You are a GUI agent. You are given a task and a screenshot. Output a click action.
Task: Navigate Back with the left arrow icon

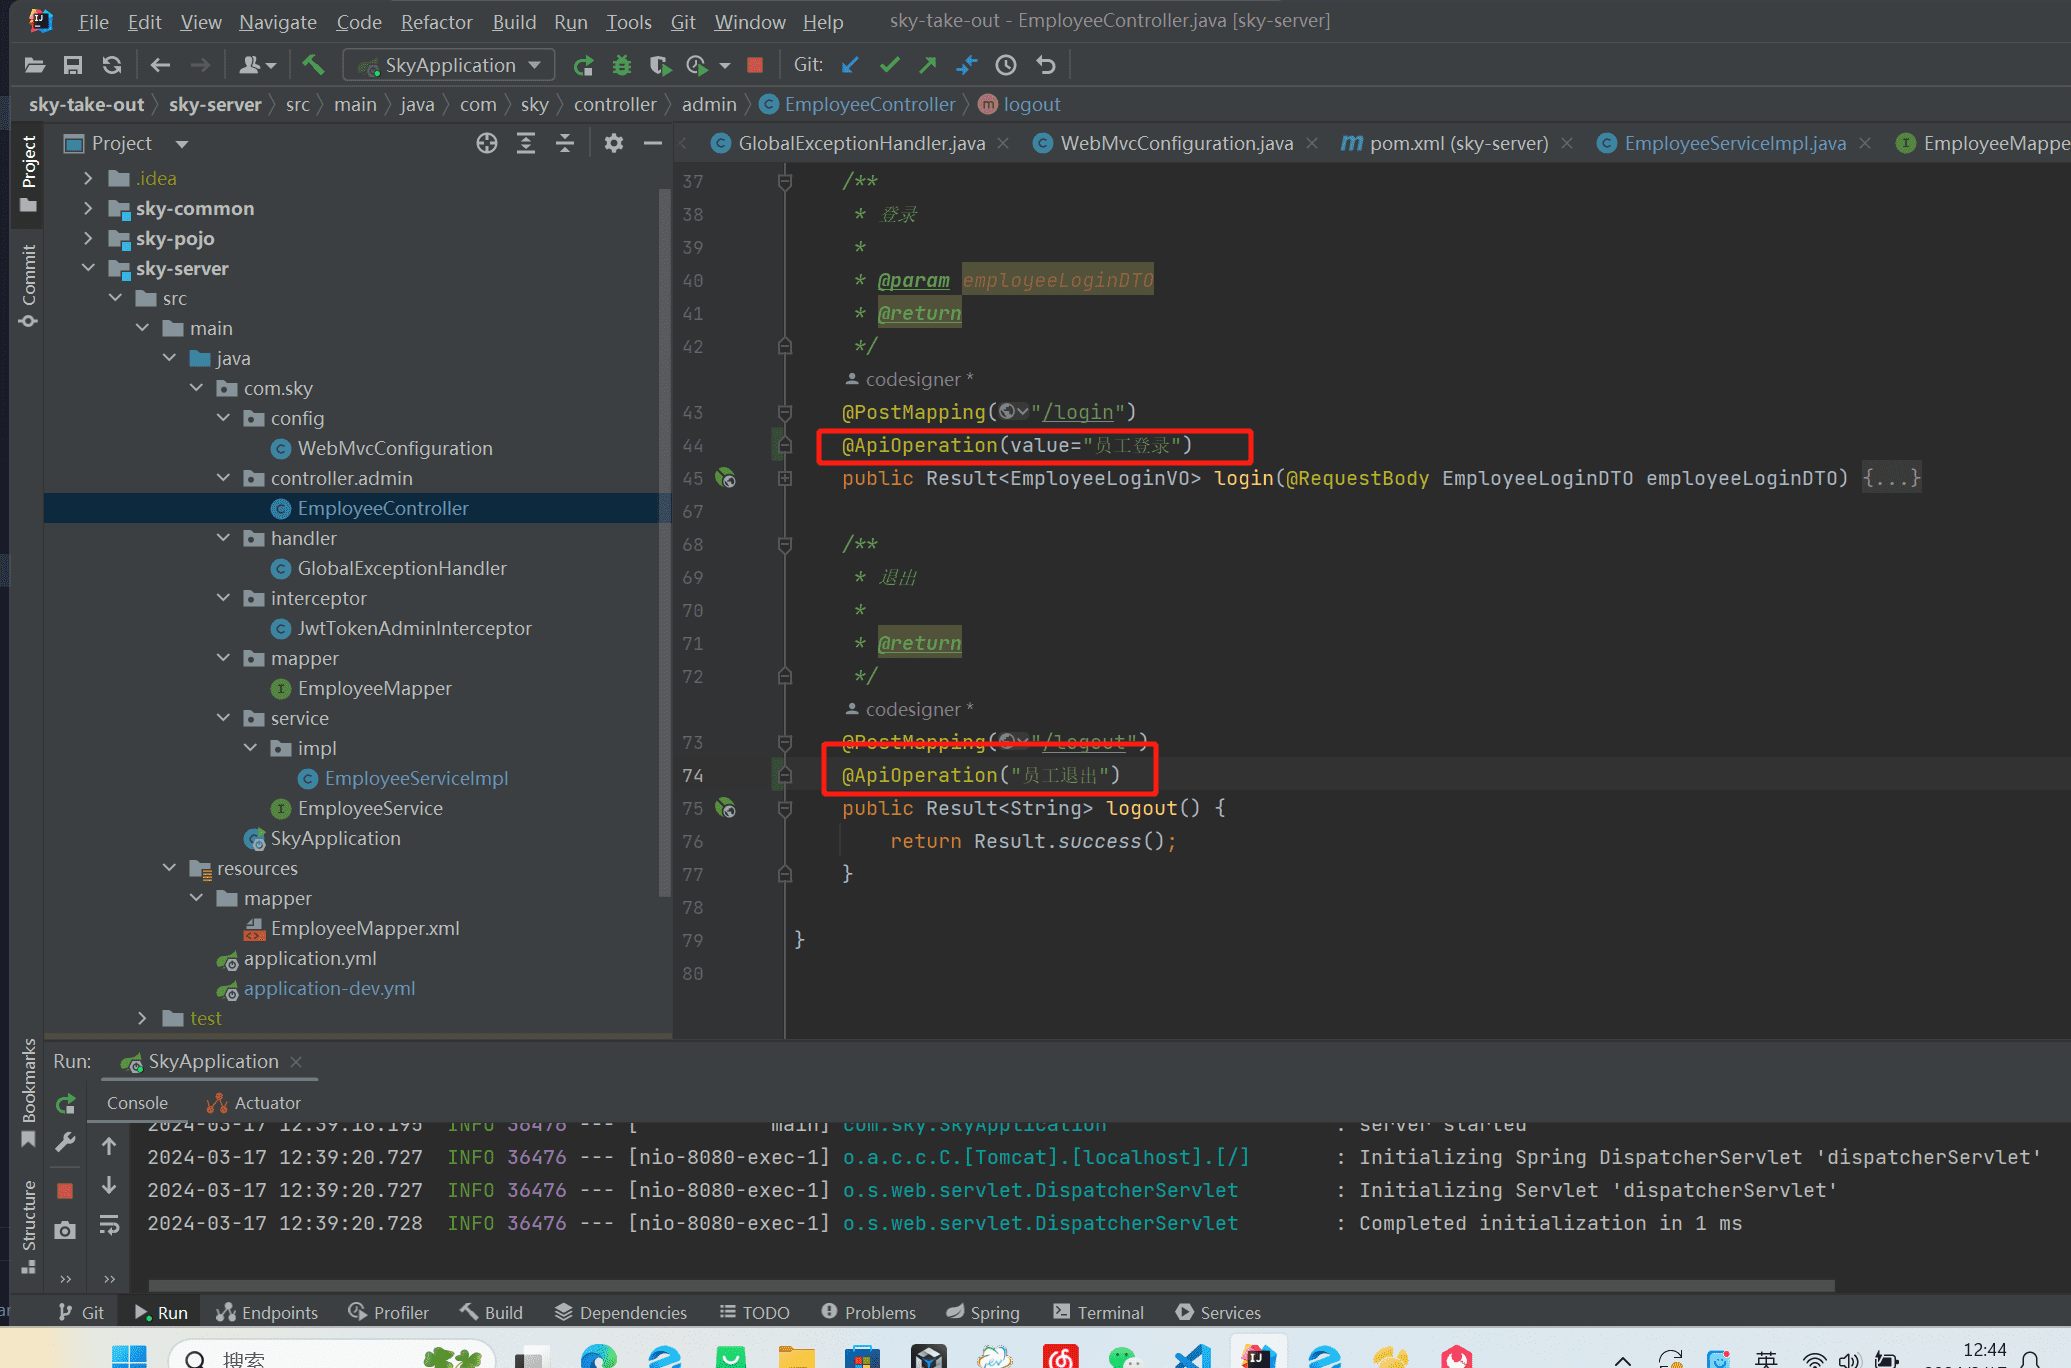[160, 66]
